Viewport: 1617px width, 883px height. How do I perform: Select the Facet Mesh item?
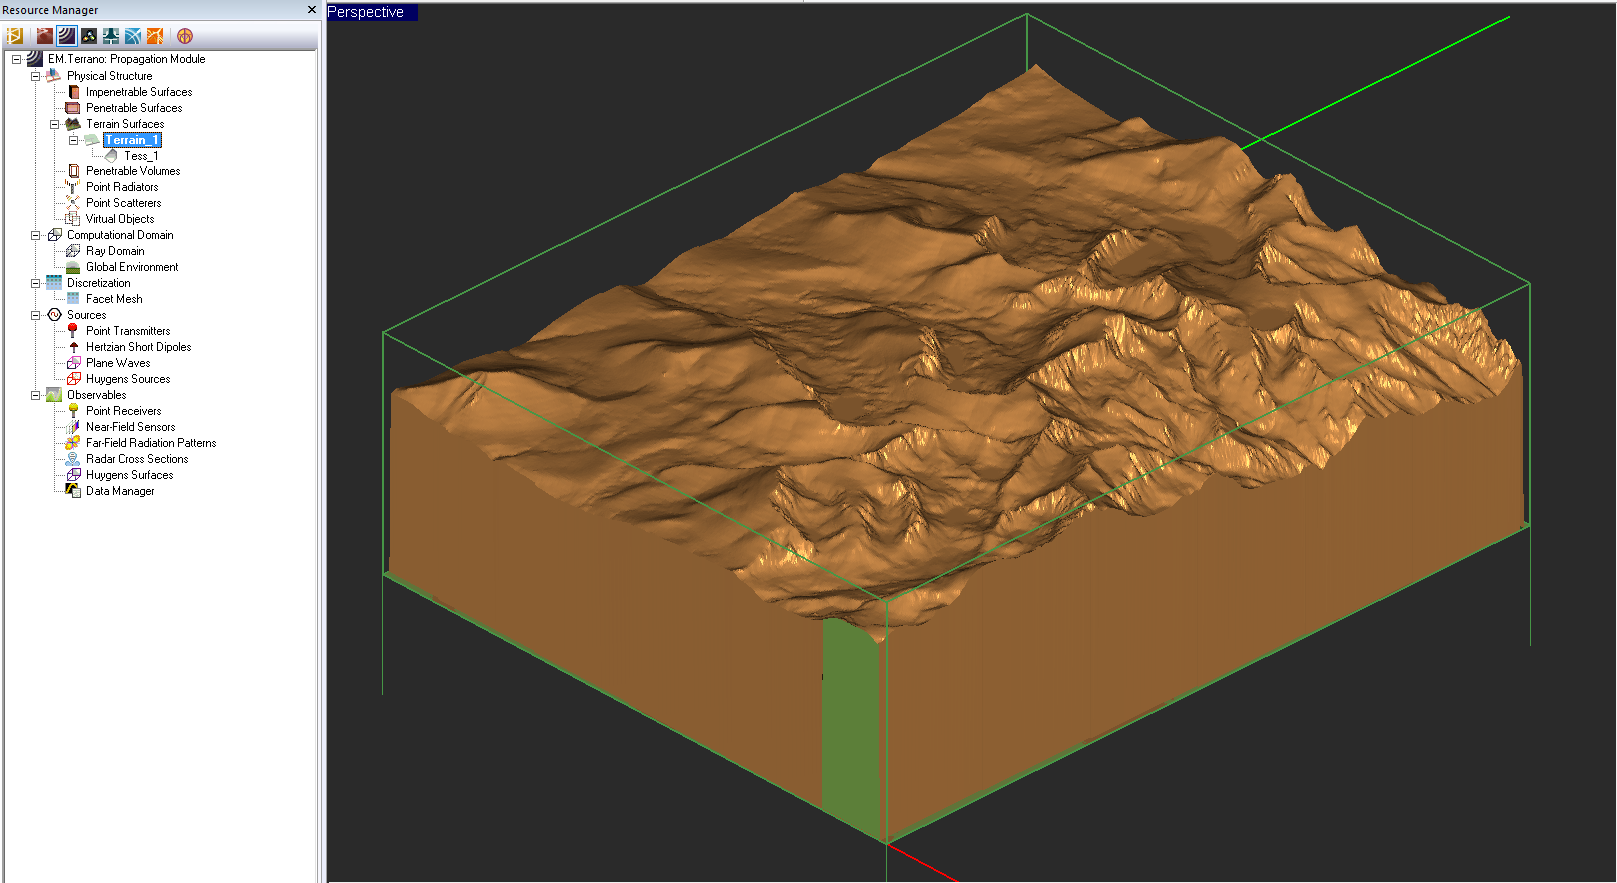(x=114, y=299)
